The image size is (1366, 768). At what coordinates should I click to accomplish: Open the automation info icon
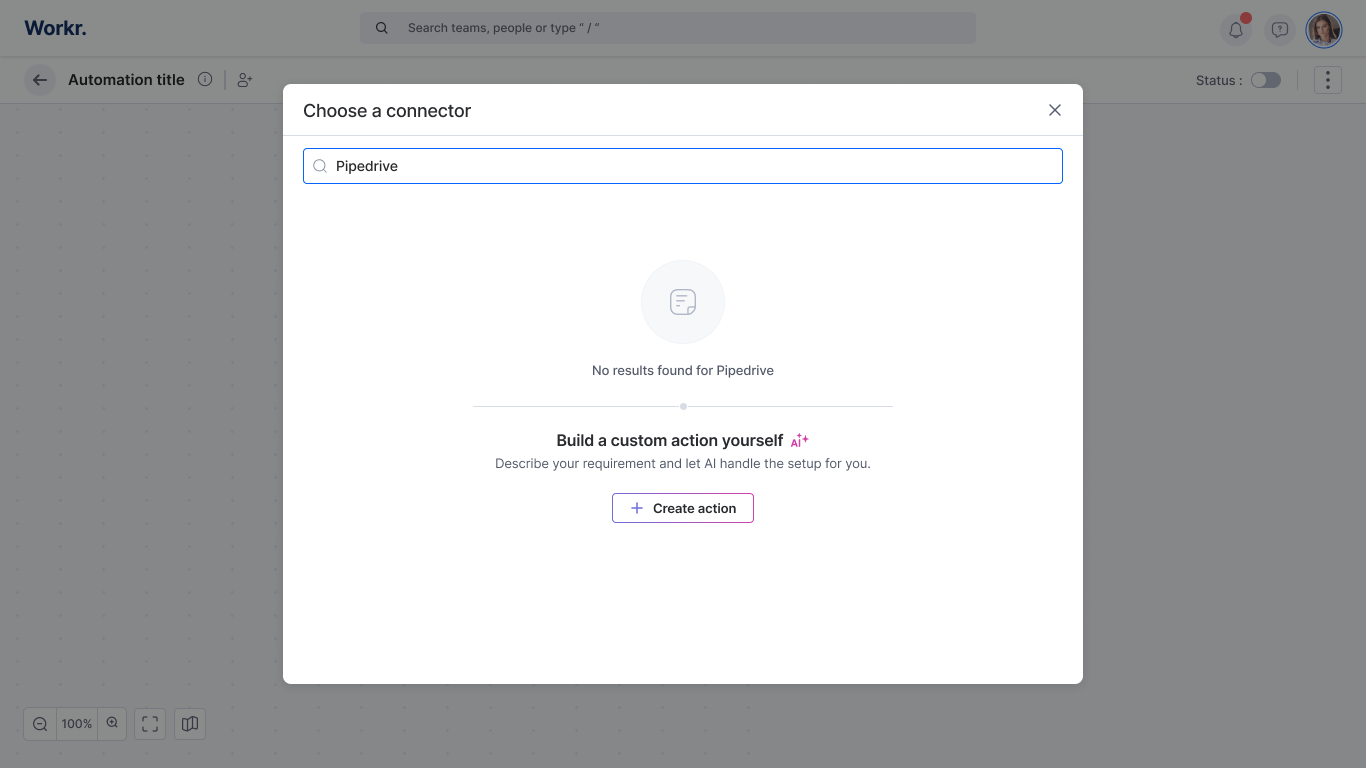click(205, 80)
